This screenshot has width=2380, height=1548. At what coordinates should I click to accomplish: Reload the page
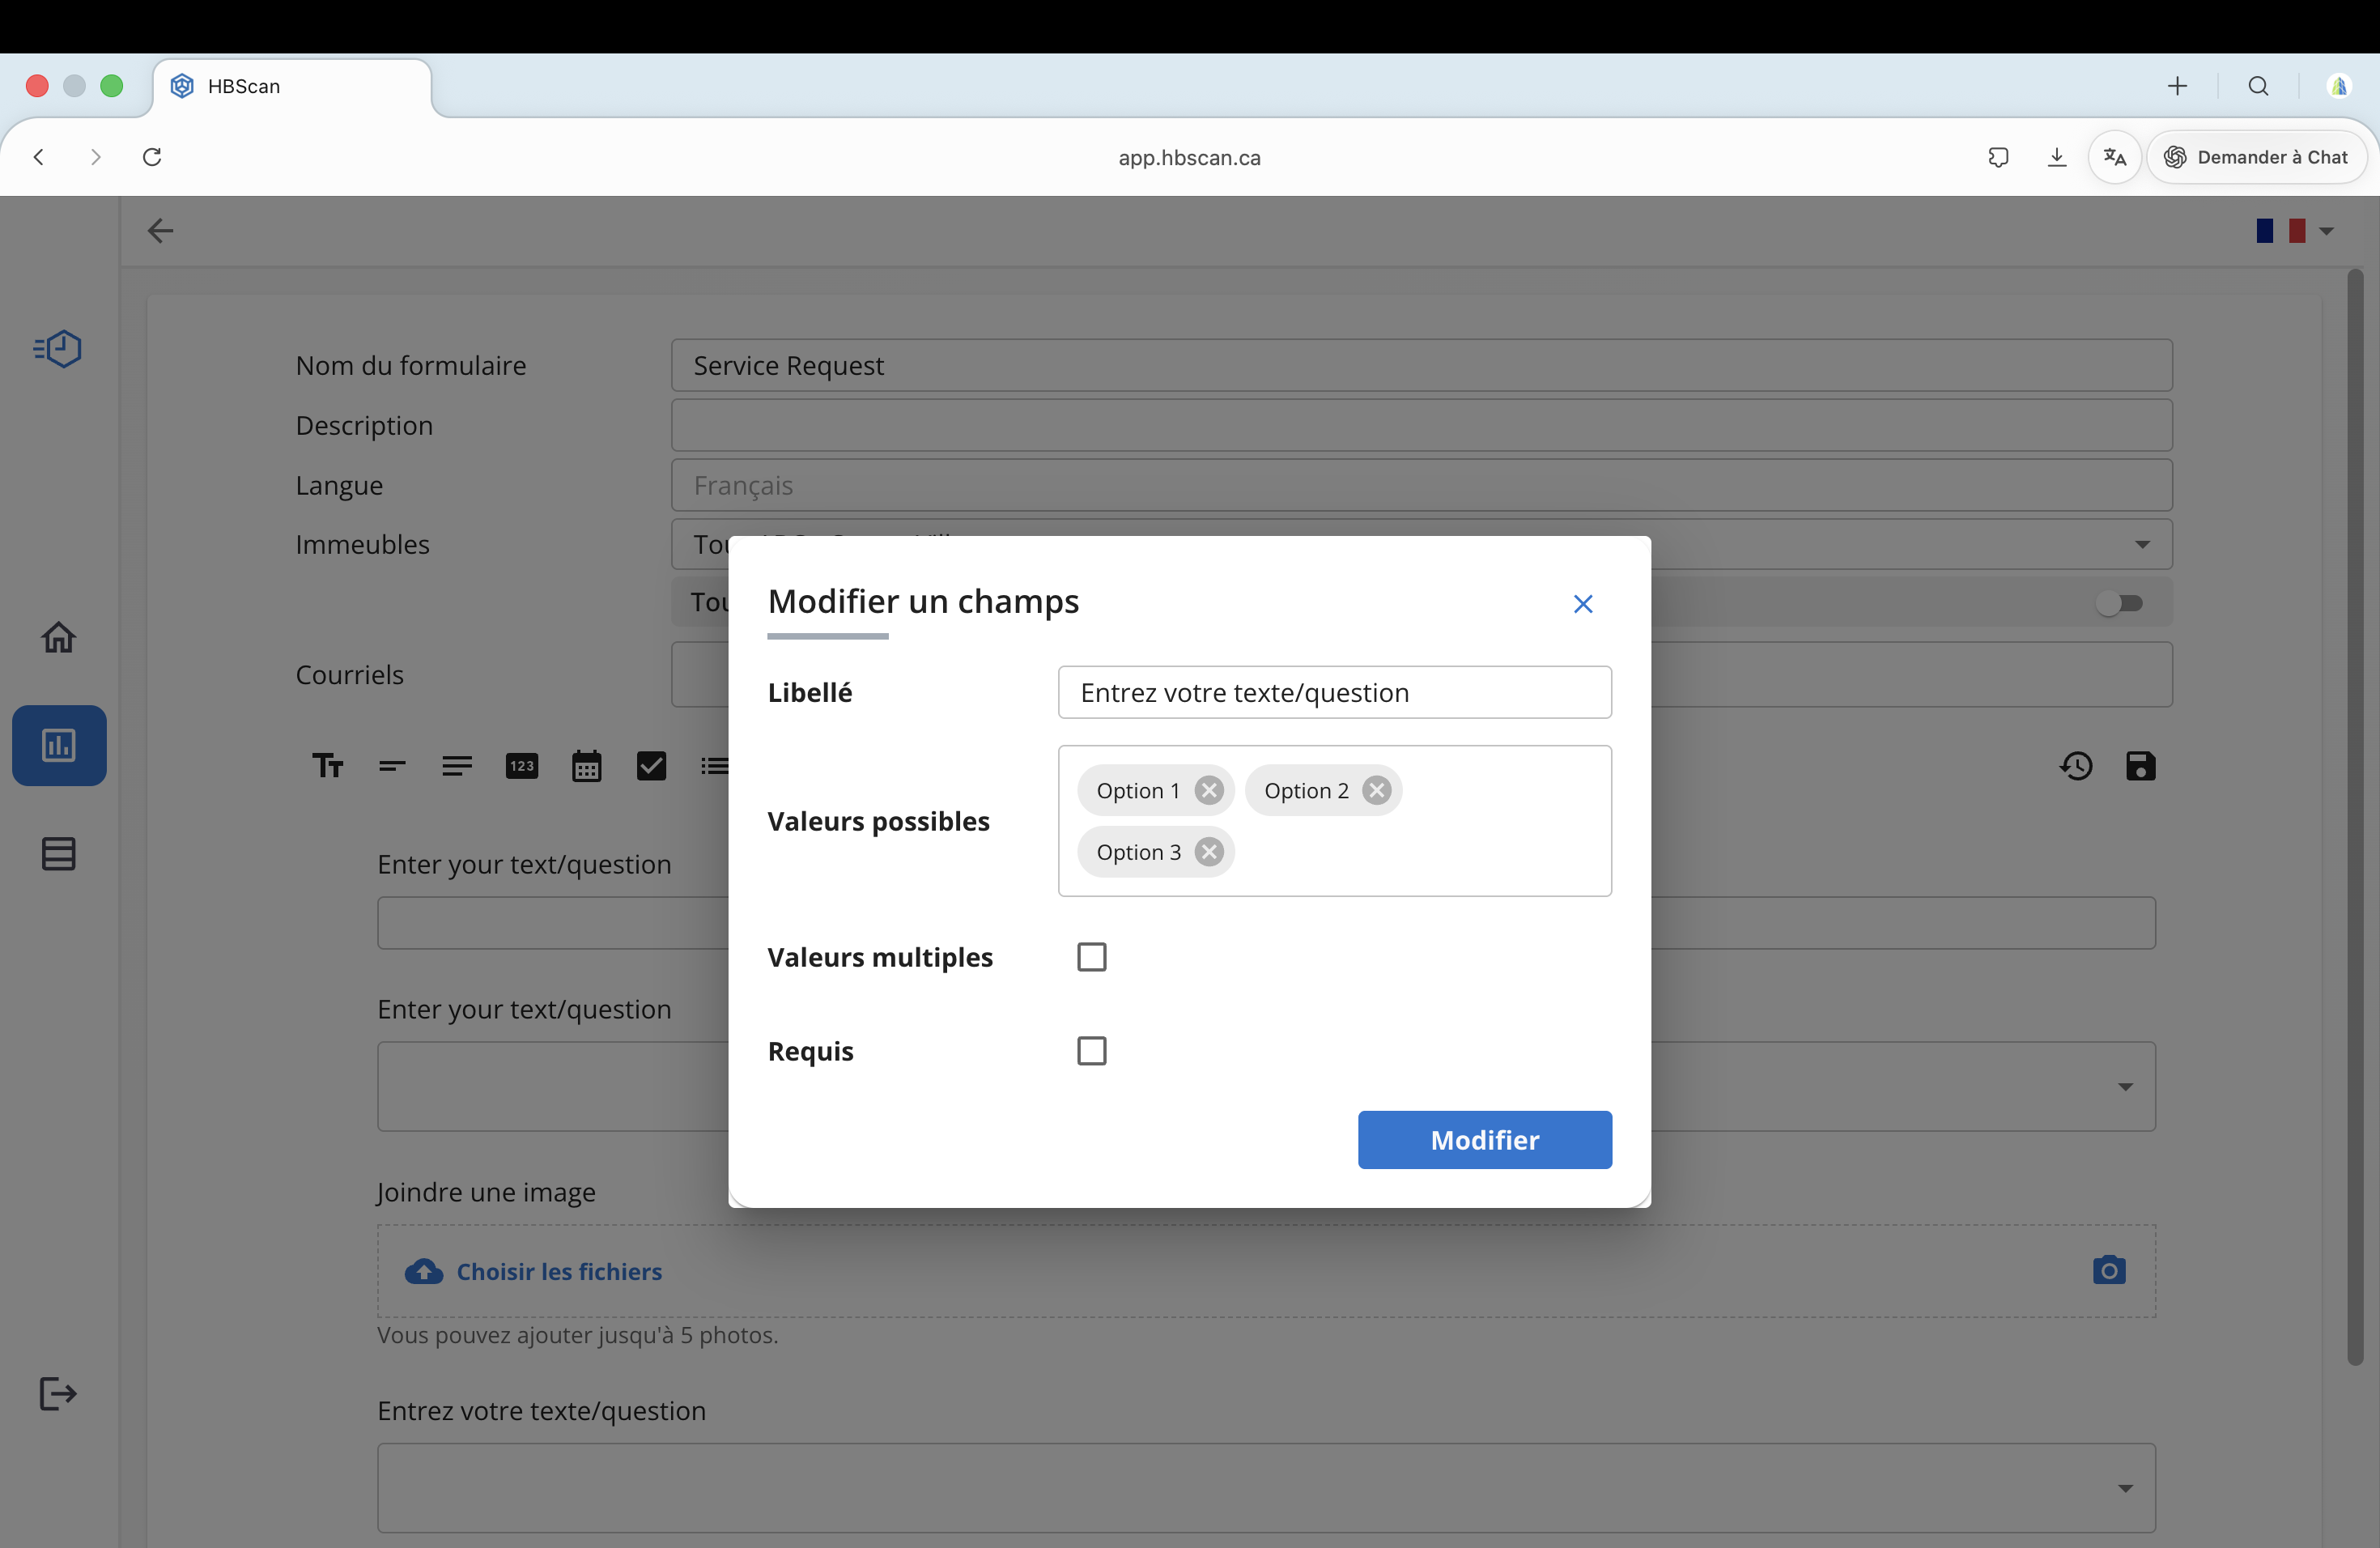pos(152,157)
